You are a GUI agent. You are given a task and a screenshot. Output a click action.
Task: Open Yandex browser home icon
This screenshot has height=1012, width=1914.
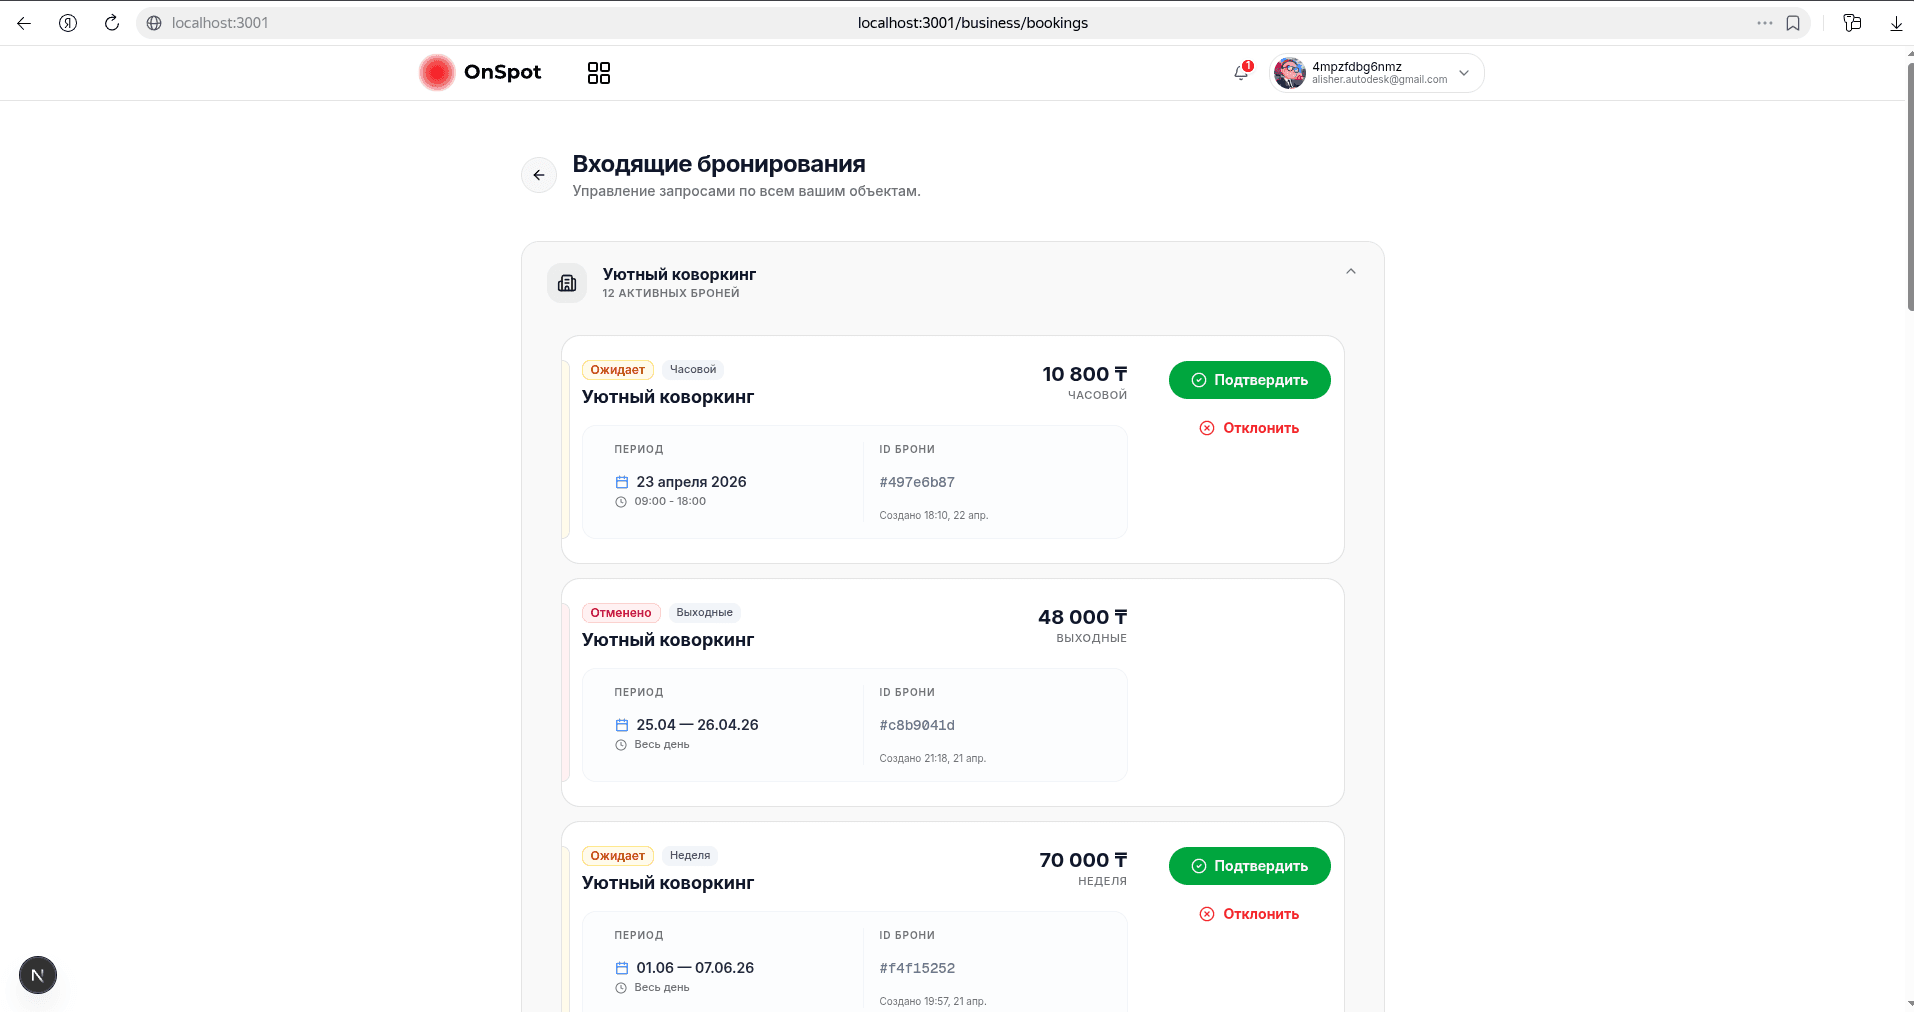[x=68, y=23]
